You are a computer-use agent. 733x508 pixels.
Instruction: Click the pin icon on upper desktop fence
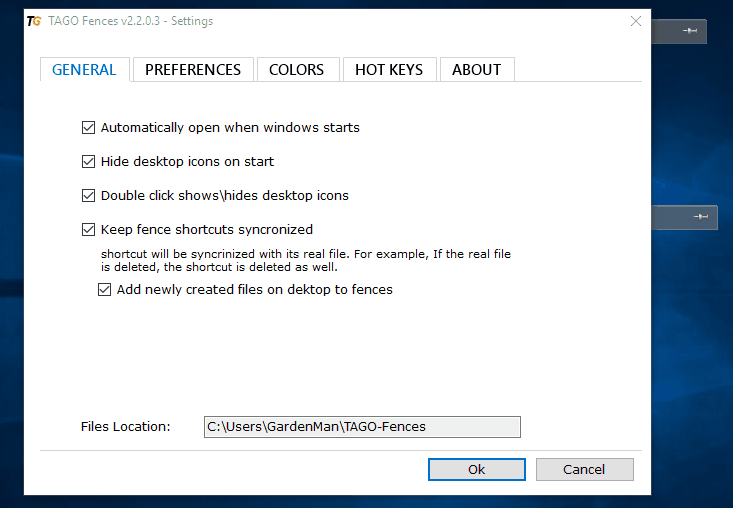point(690,31)
